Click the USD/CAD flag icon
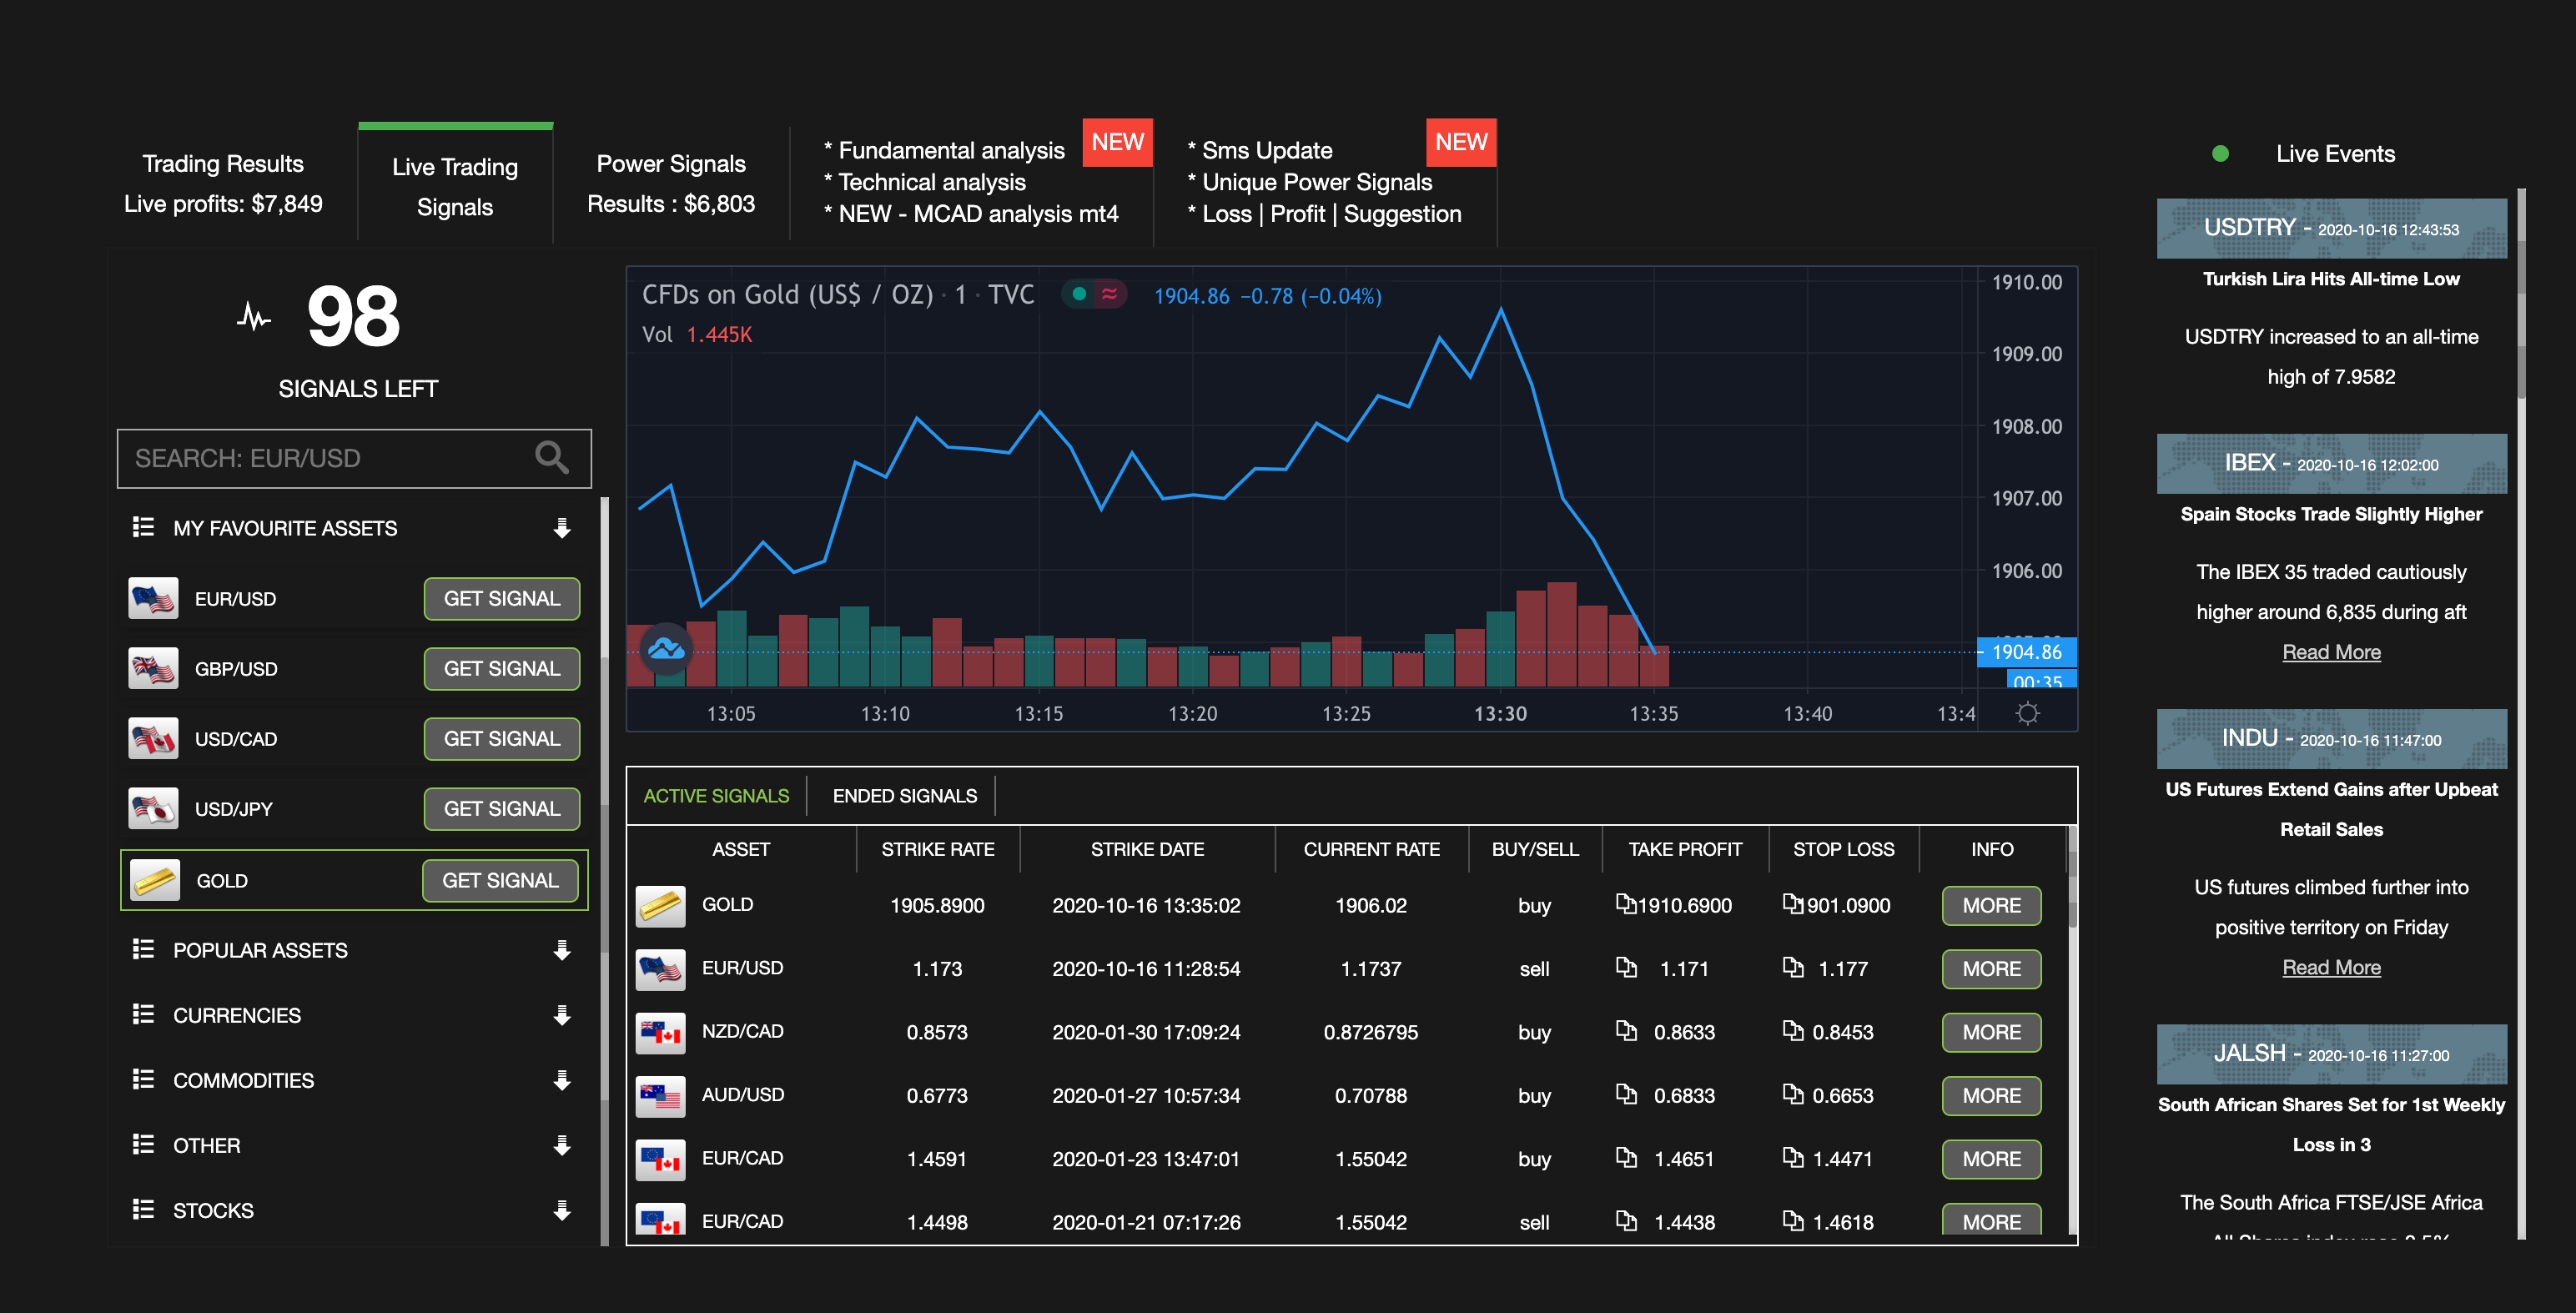Image resolution: width=2576 pixels, height=1313 pixels. click(x=153, y=738)
